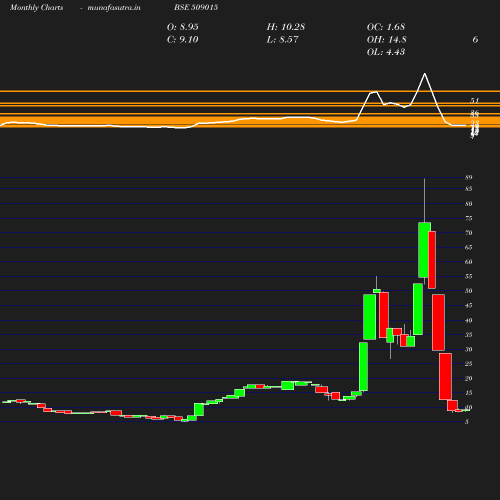Click the price axis label '80'

pyautogui.click(x=469, y=204)
